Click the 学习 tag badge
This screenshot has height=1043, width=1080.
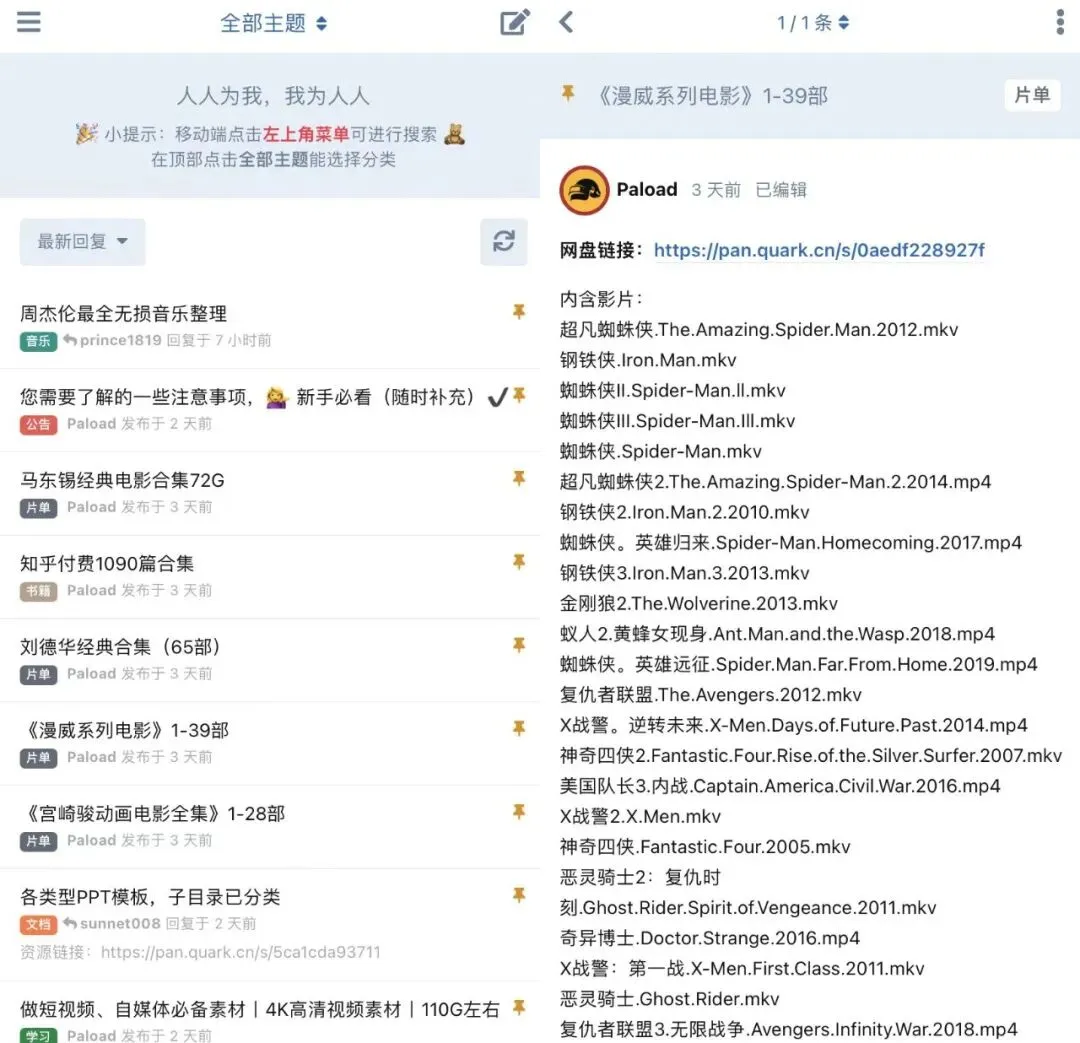tap(39, 1035)
